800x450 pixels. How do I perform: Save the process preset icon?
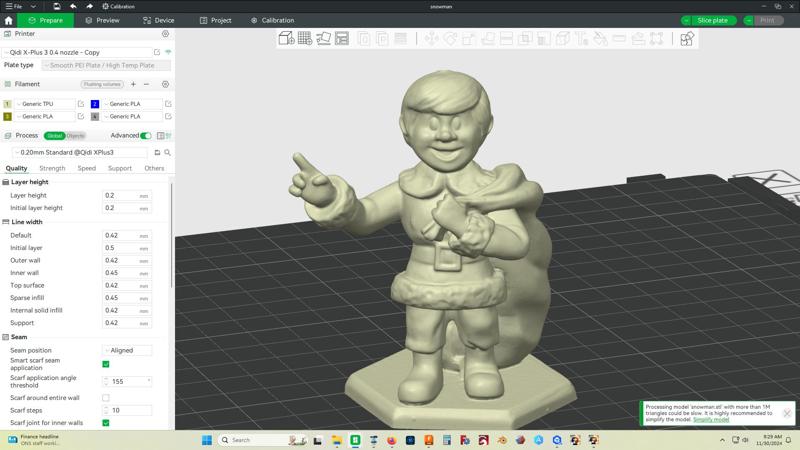(157, 153)
